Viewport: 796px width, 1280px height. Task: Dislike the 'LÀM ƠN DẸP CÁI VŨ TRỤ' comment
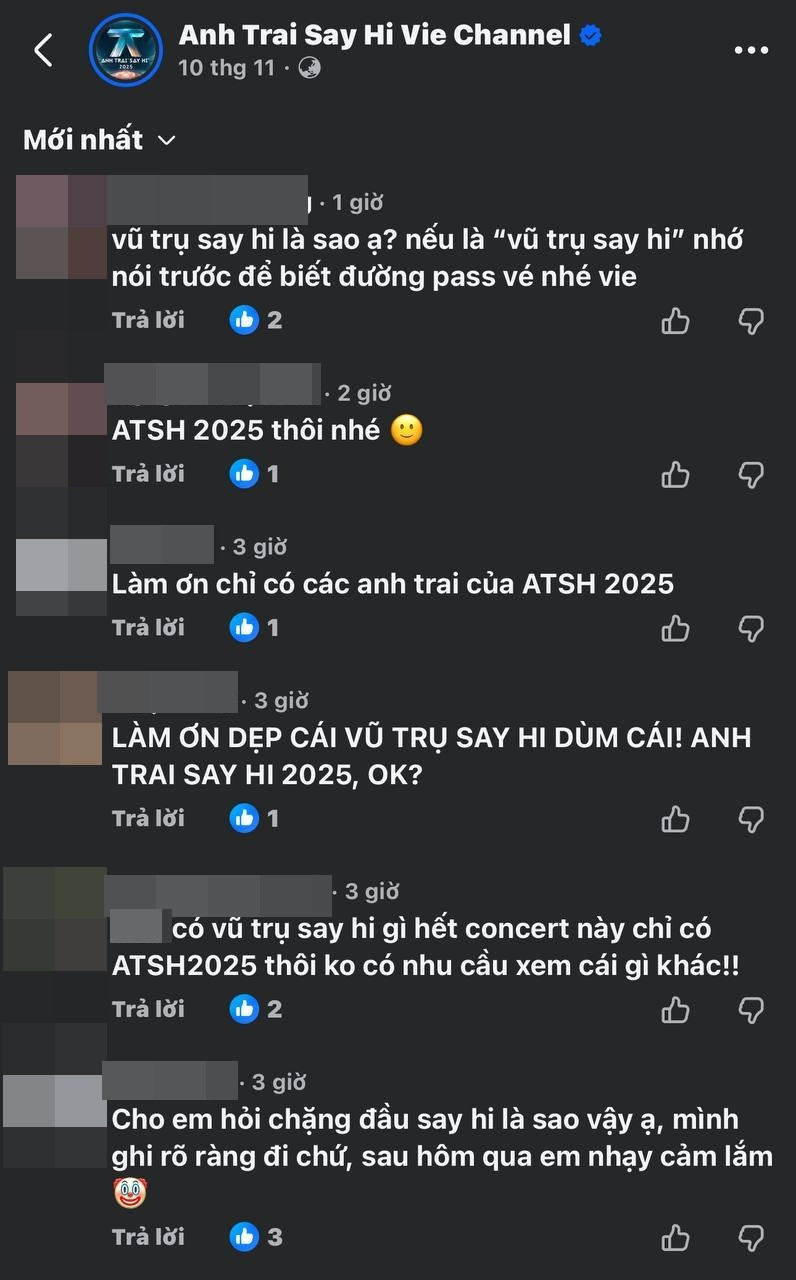751,819
